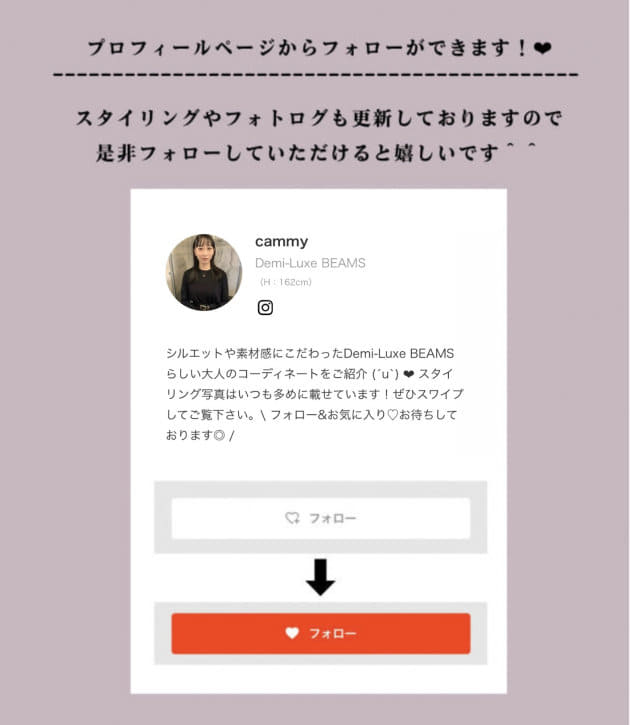Click the line スタイリングやフォトログも更新しておりますので
The width and height of the screenshot is (630, 725).
click(x=318, y=118)
